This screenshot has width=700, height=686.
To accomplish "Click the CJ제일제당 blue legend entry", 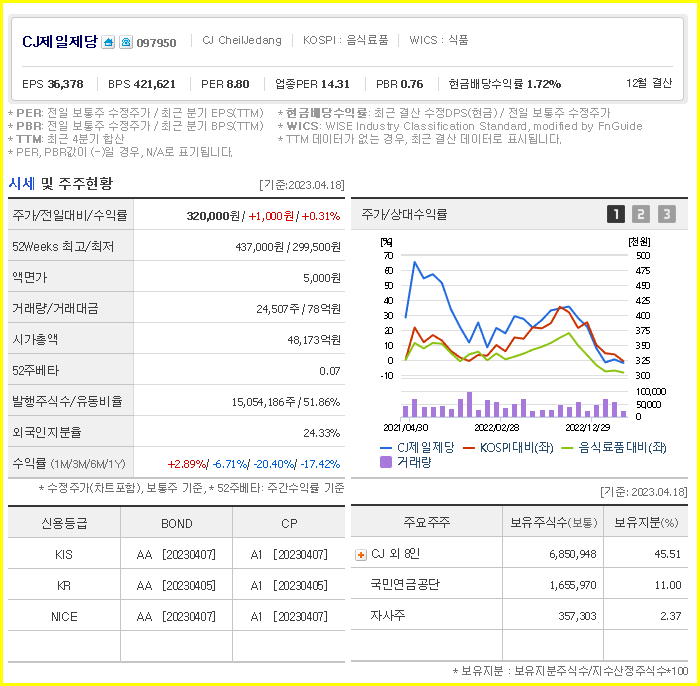I will coord(417,447).
